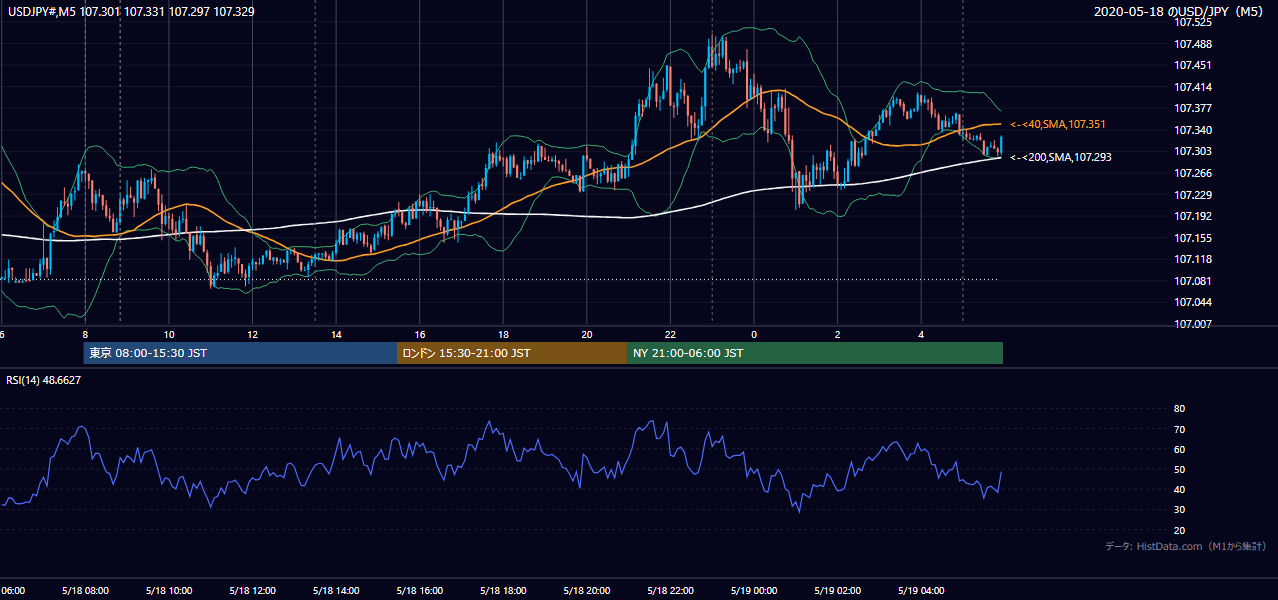Screen dimensions: 1278x600
Task: Click the 5/18 14:00 time axis label
Action: 335,591
